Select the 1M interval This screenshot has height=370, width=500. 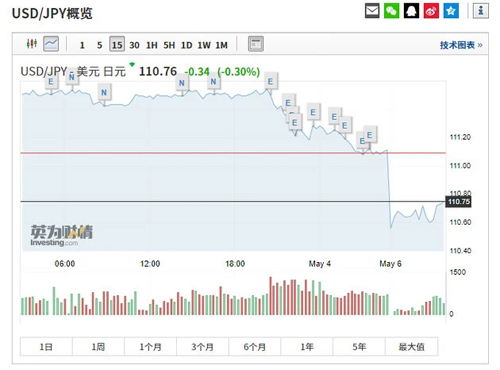coord(222,45)
